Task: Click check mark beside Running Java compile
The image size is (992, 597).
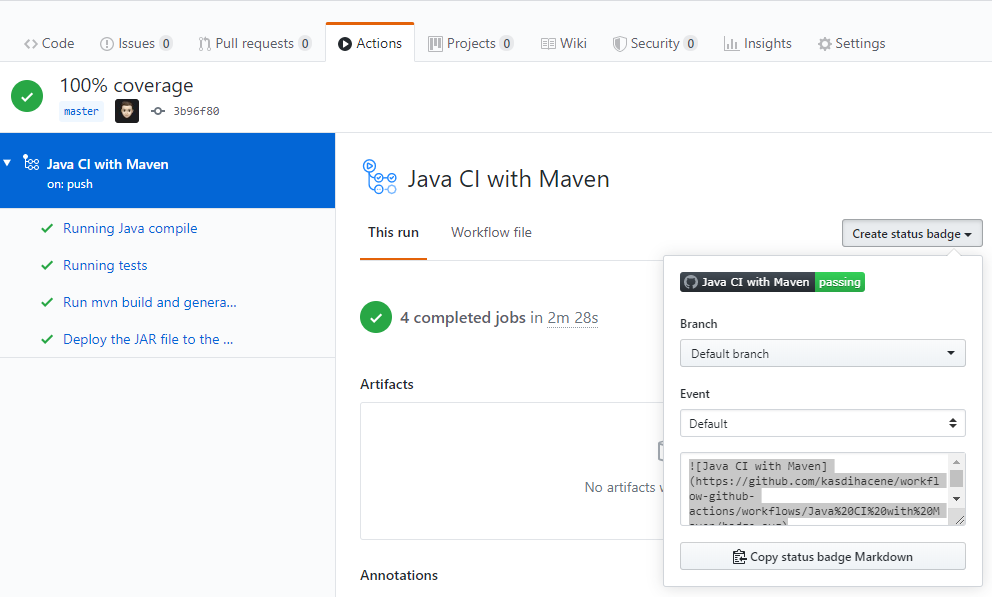Action: pyautogui.click(x=47, y=228)
